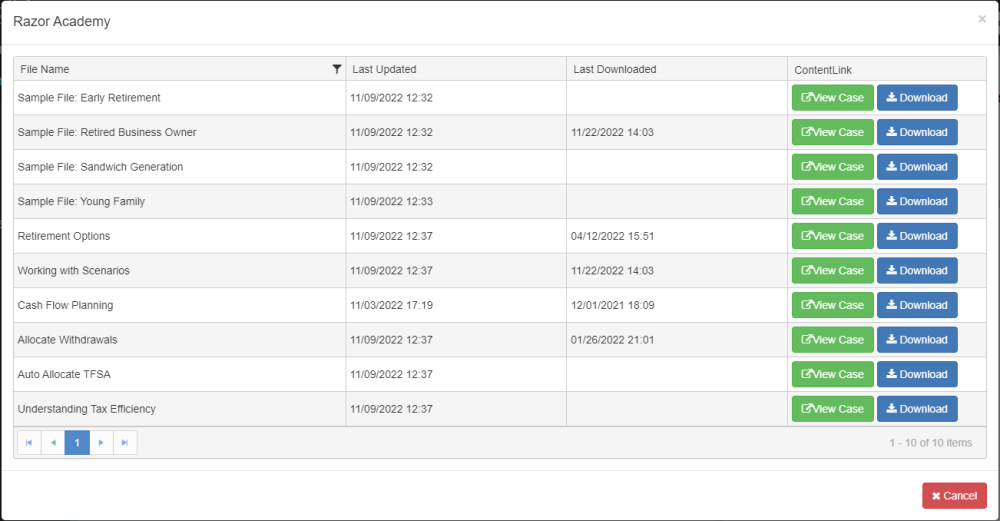Download Sample File: Retired Business Owner
Screen dimensions: 1000x521
tap(917, 132)
